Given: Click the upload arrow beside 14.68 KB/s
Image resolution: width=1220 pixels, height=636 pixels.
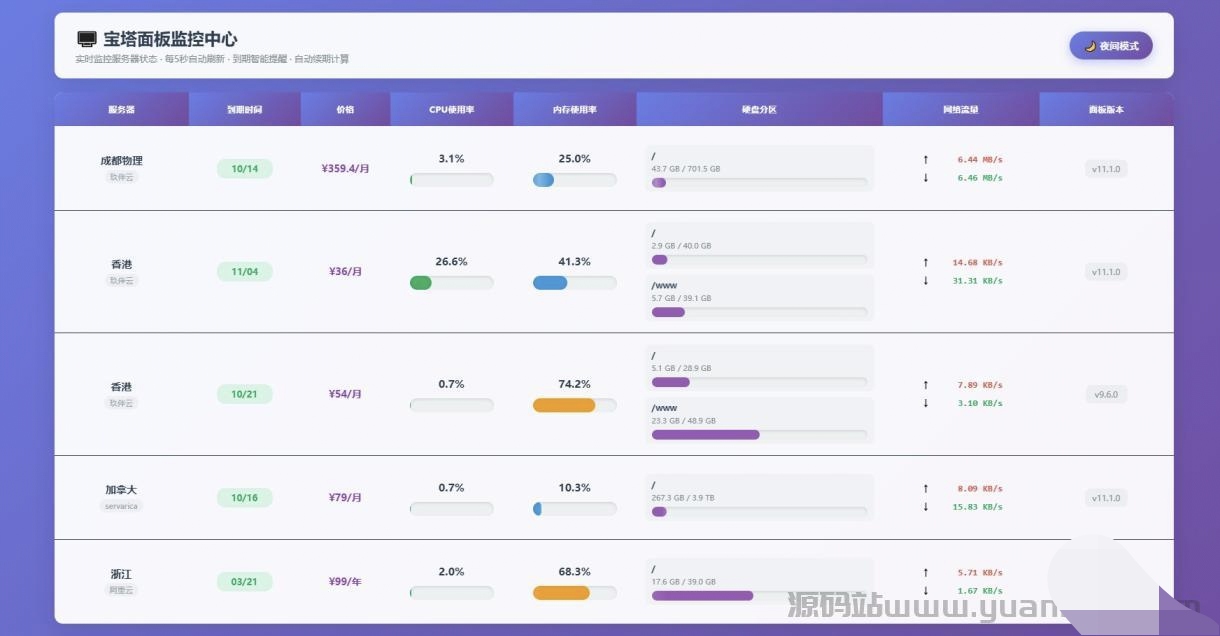Looking at the screenshot, I should (x=925, y=263).
